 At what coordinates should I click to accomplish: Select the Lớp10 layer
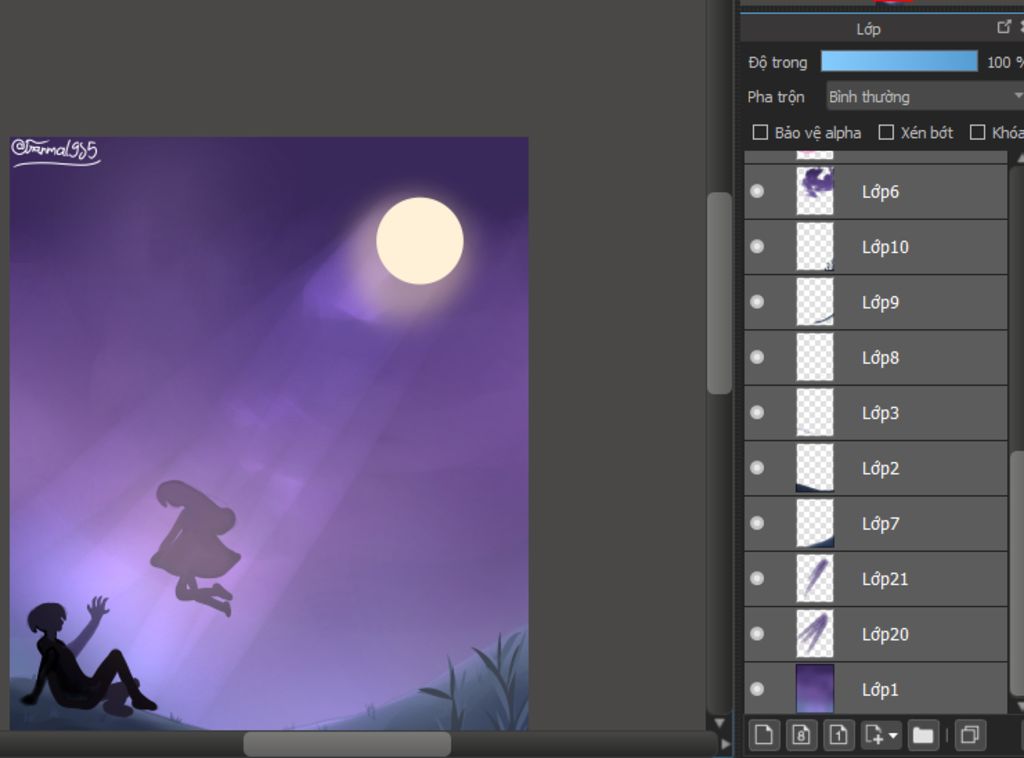[884, 247]
